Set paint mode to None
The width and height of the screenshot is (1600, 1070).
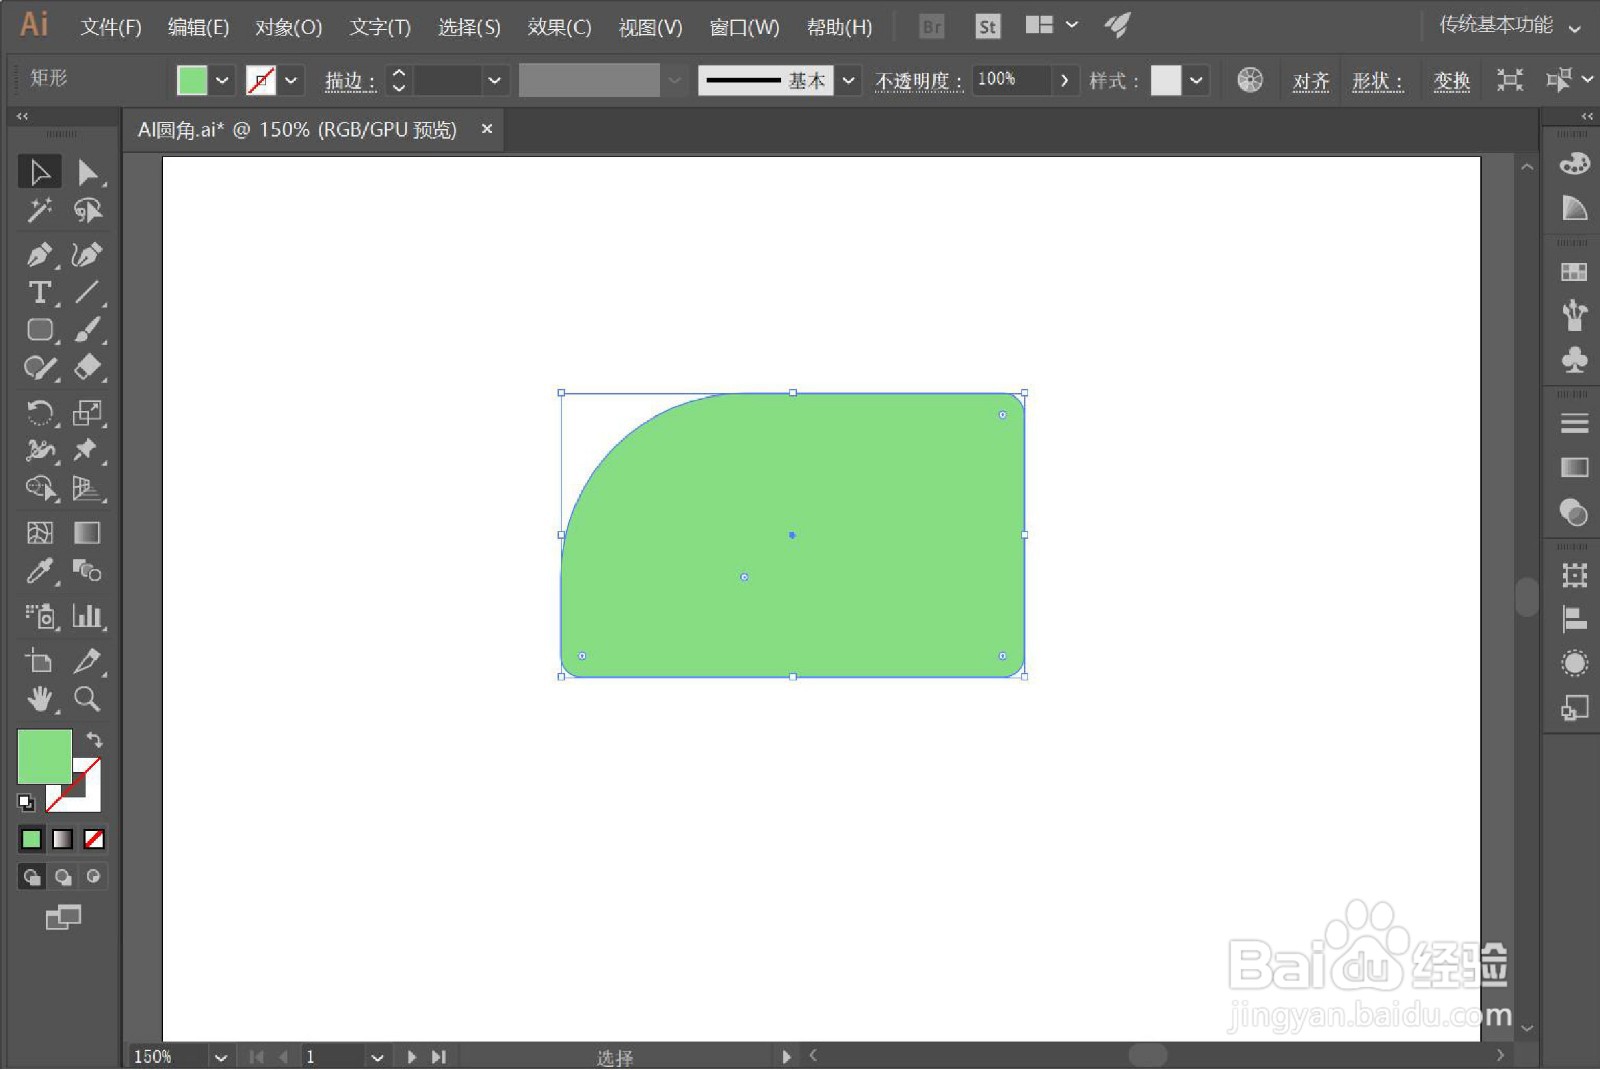(x=94, y=839)
